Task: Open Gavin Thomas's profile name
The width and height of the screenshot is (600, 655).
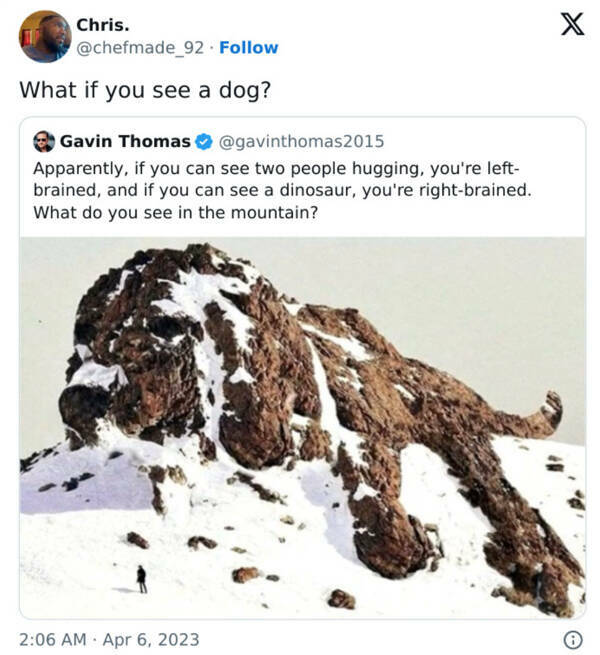Action: click(125, 141)
